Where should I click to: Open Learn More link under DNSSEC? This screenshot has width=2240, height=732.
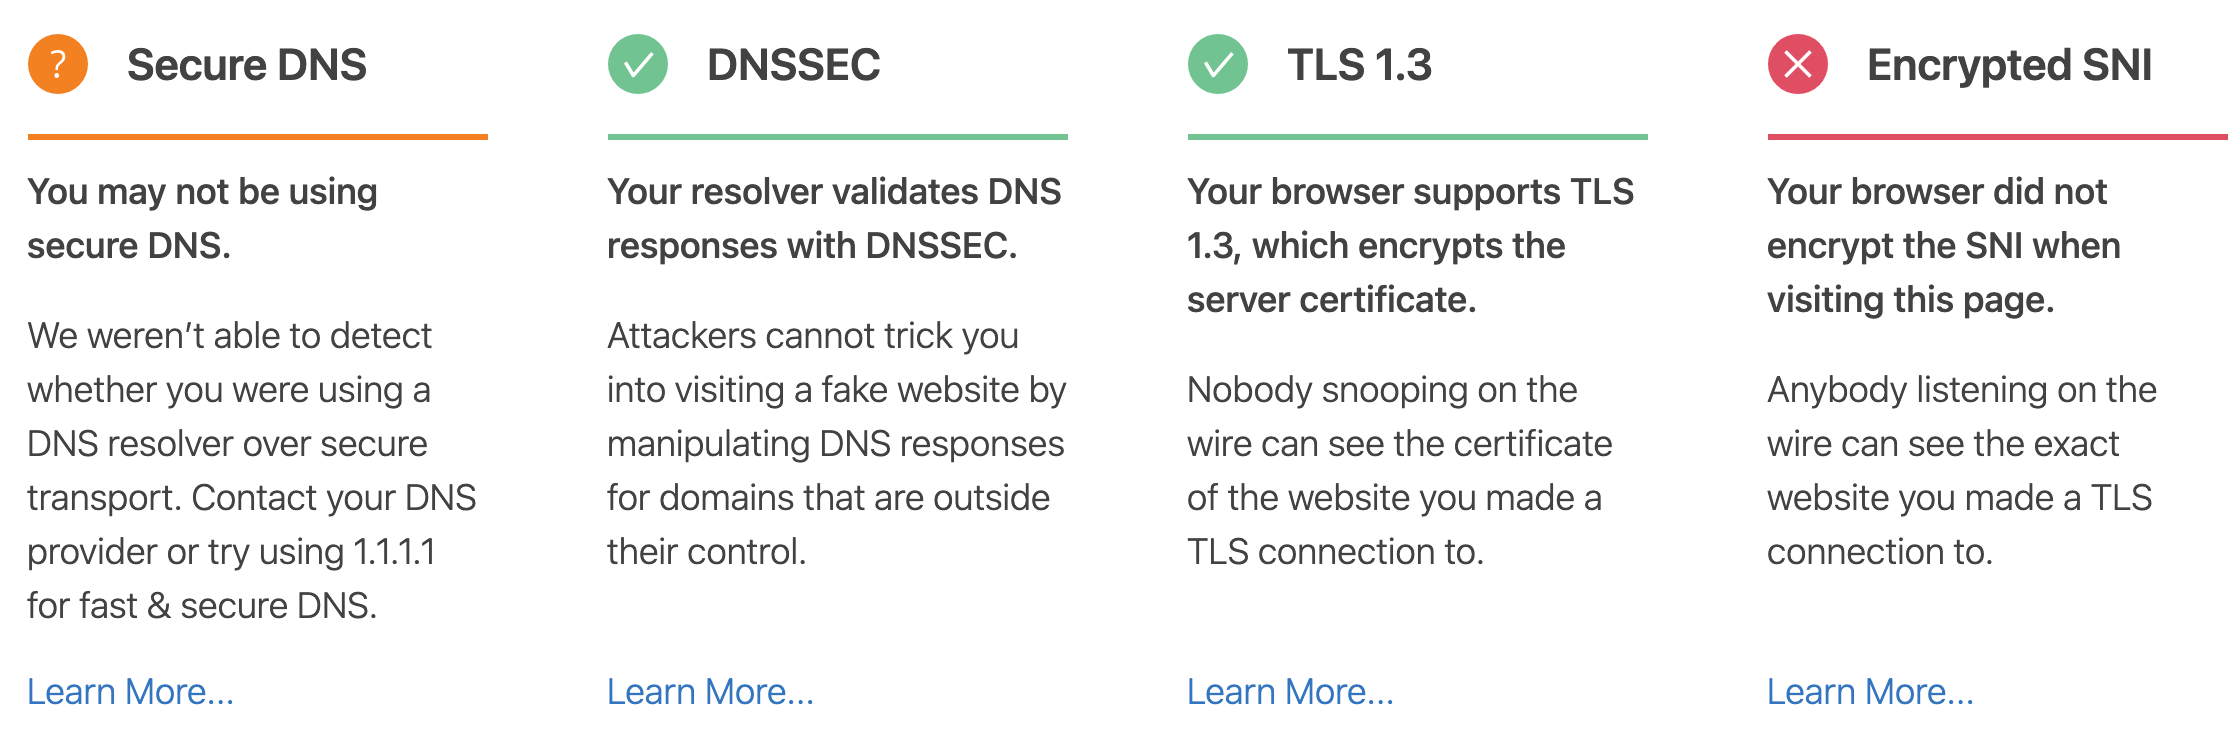click(x=711, y=691)
